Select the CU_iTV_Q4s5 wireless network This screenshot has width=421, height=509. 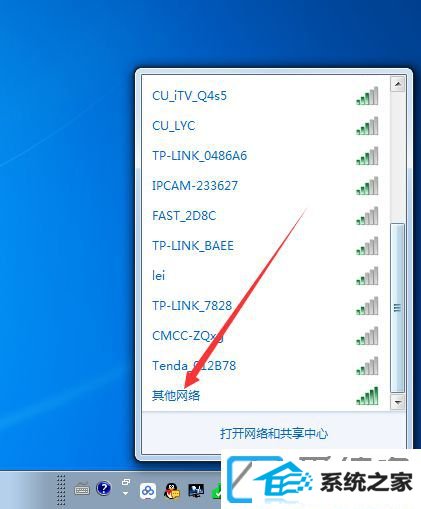[x=266, y=96]
